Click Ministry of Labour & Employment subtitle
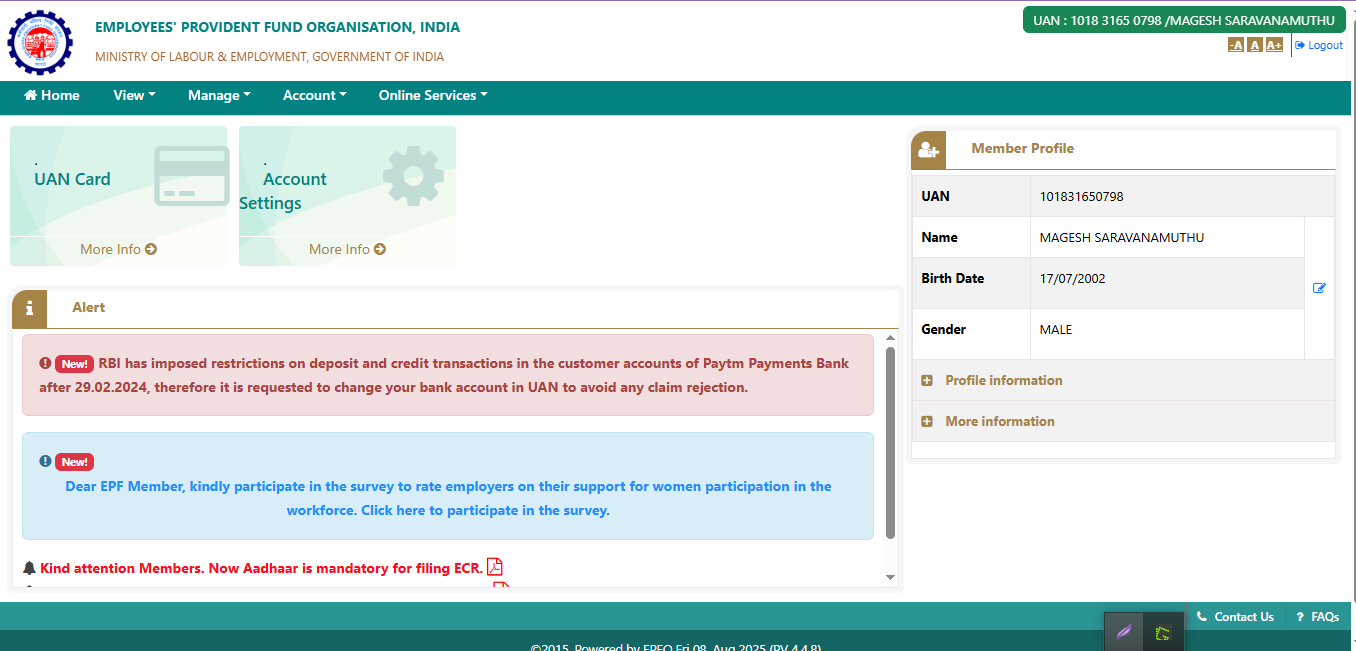The height and width of the screenshot is (651, 1356). 270,57
